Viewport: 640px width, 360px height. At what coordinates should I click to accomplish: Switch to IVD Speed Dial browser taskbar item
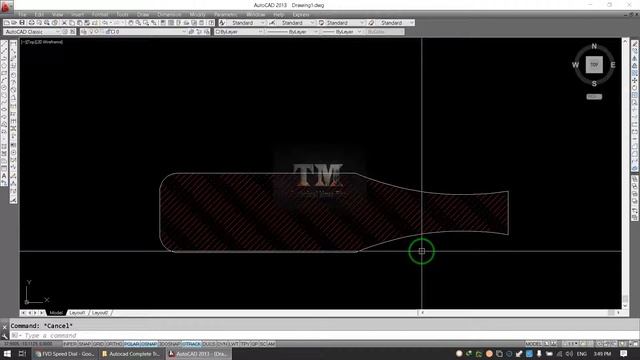[x=64, y=354]
